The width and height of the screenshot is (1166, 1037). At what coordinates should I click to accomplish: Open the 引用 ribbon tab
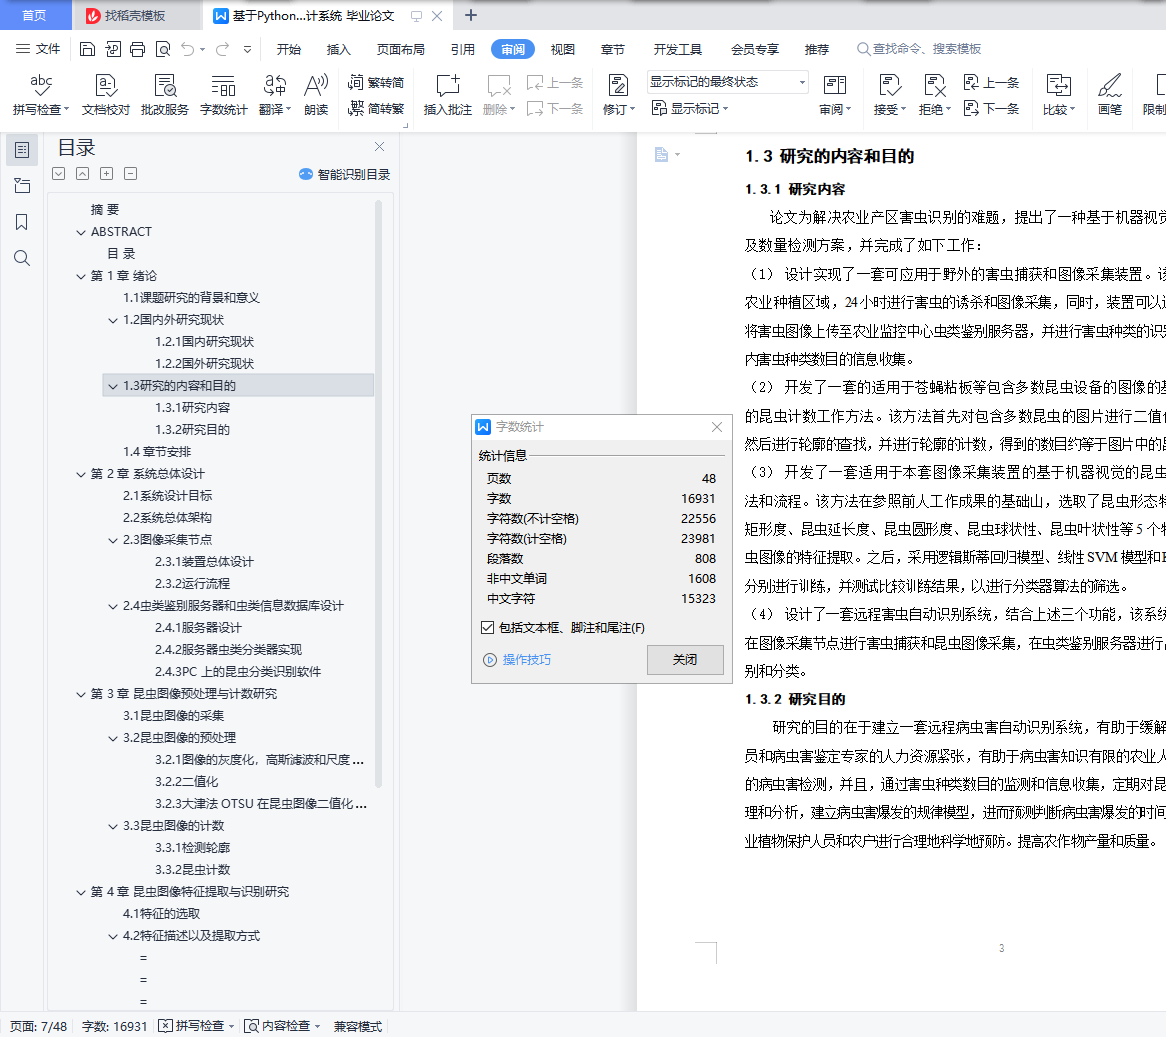point(463,49)
